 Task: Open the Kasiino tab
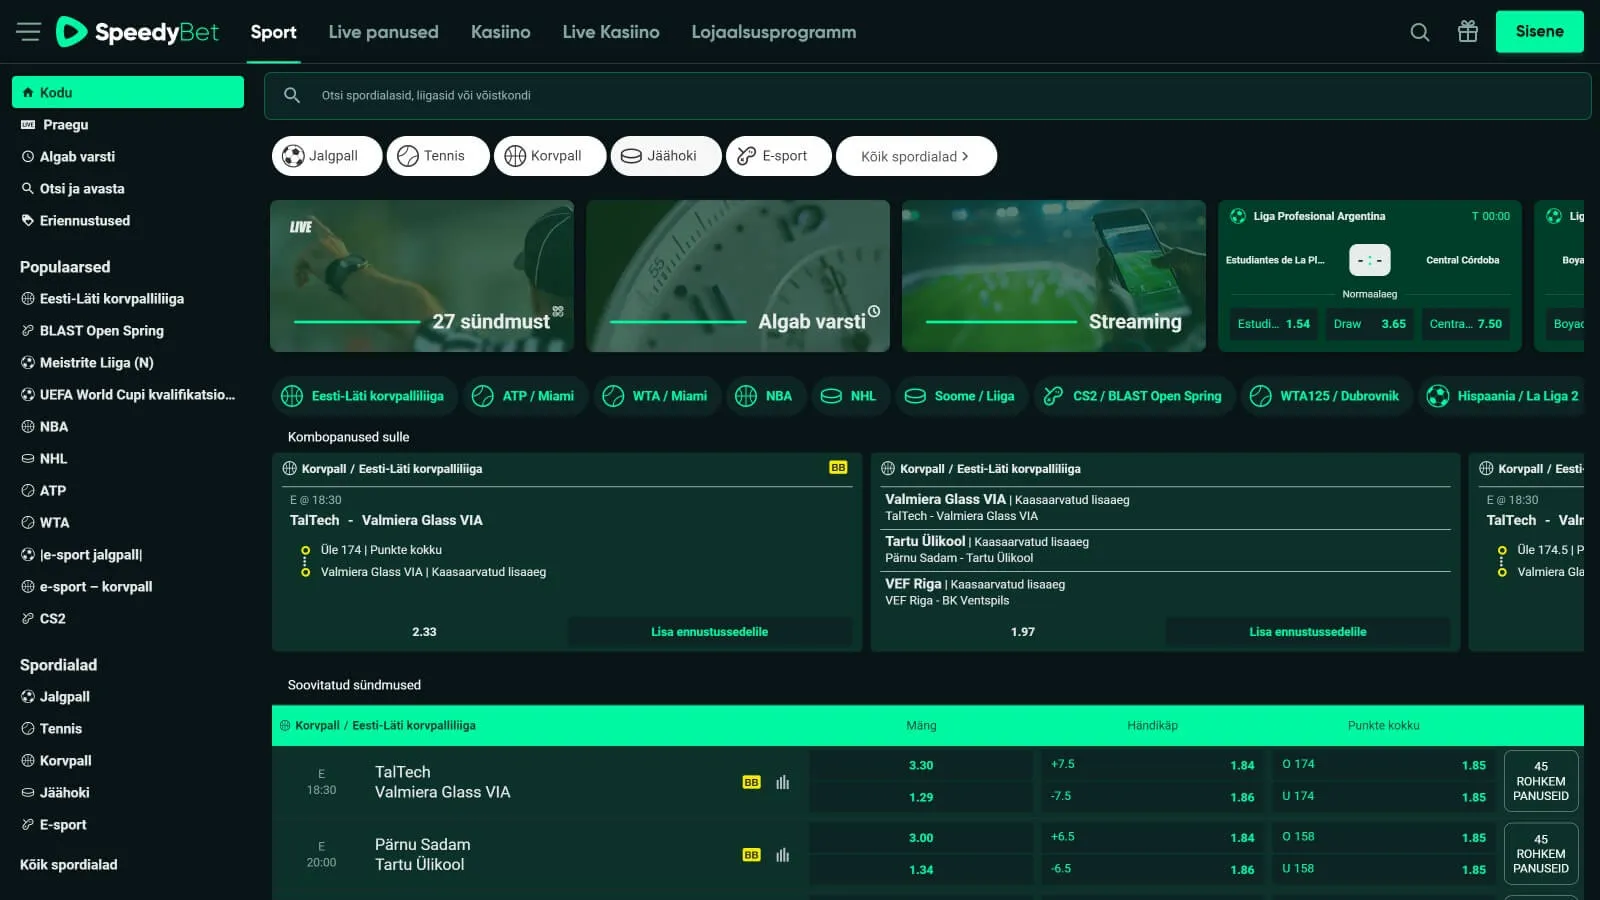pos(500,32)
